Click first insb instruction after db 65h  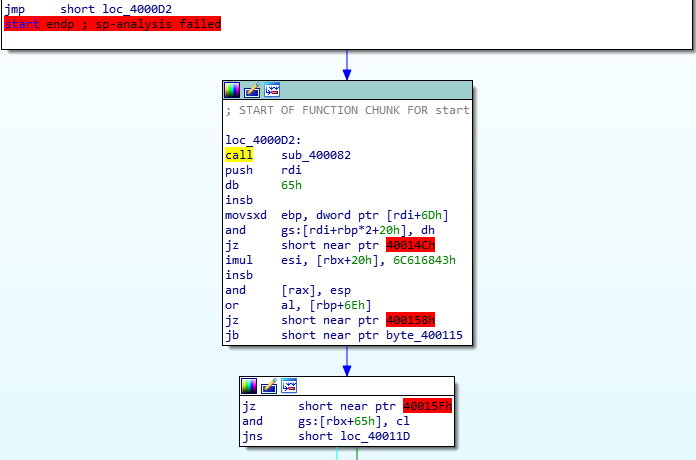point(239,200)
